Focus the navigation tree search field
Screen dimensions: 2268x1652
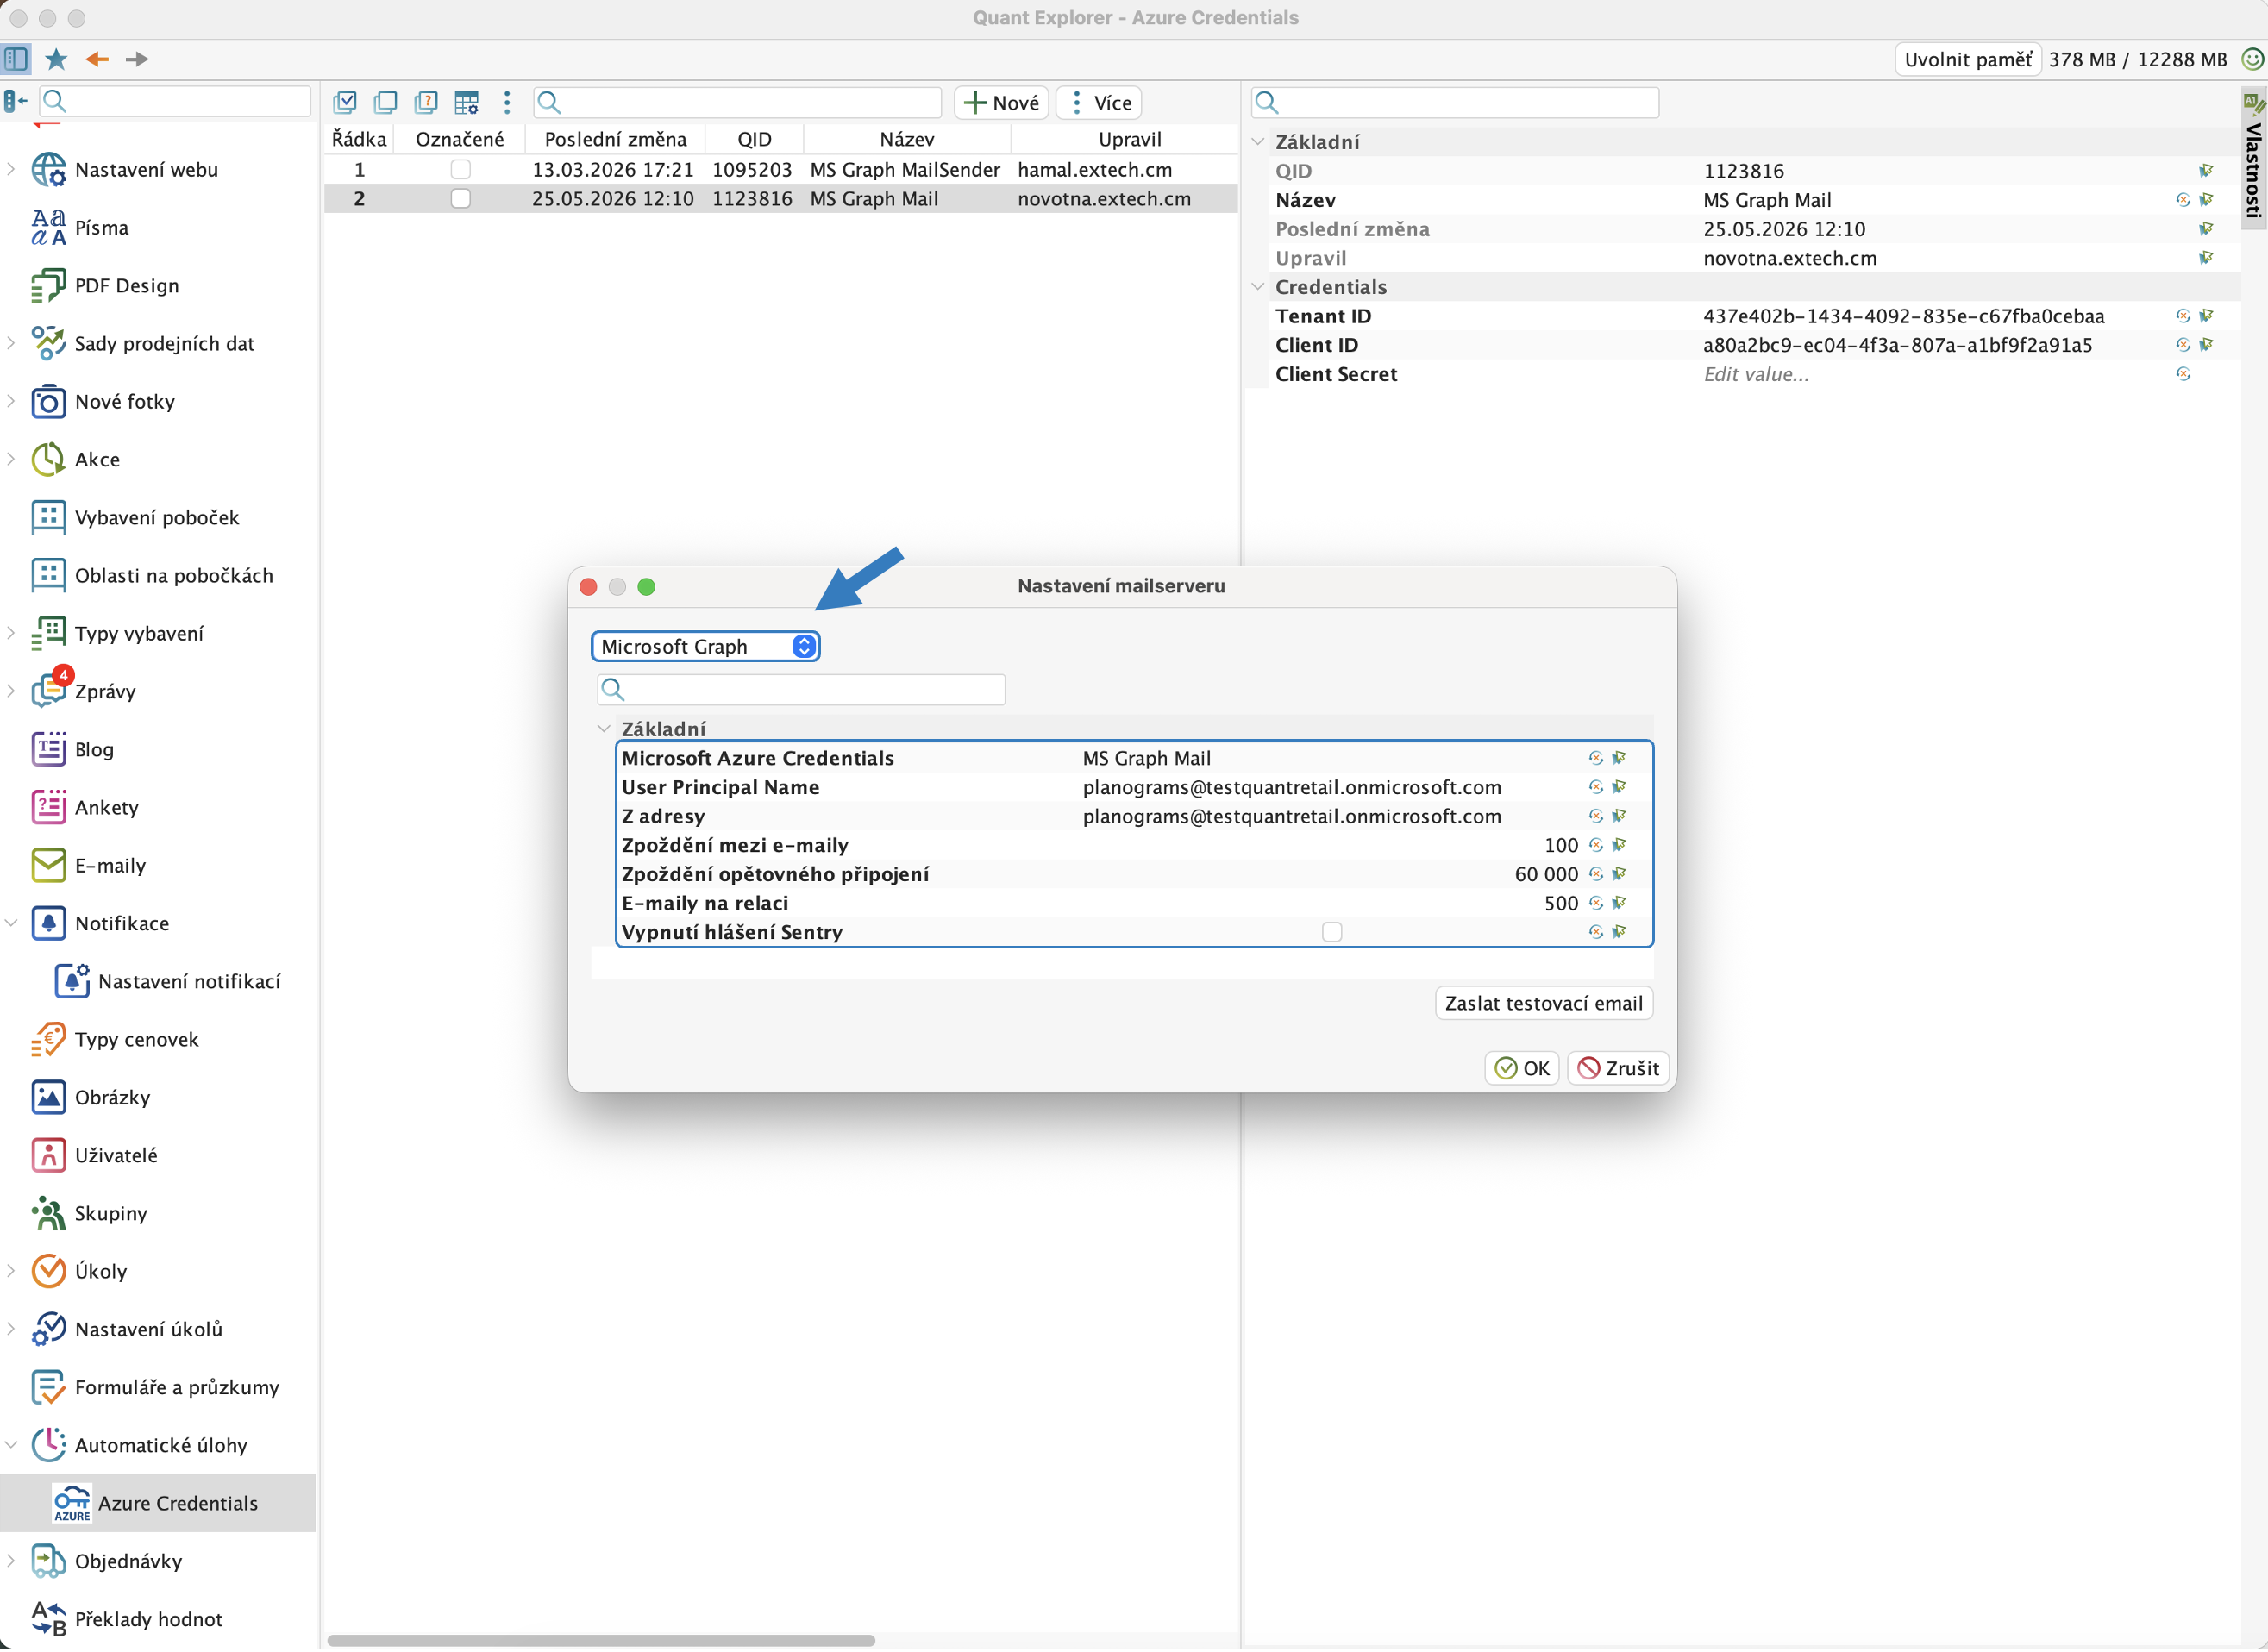tap(175, 101)
